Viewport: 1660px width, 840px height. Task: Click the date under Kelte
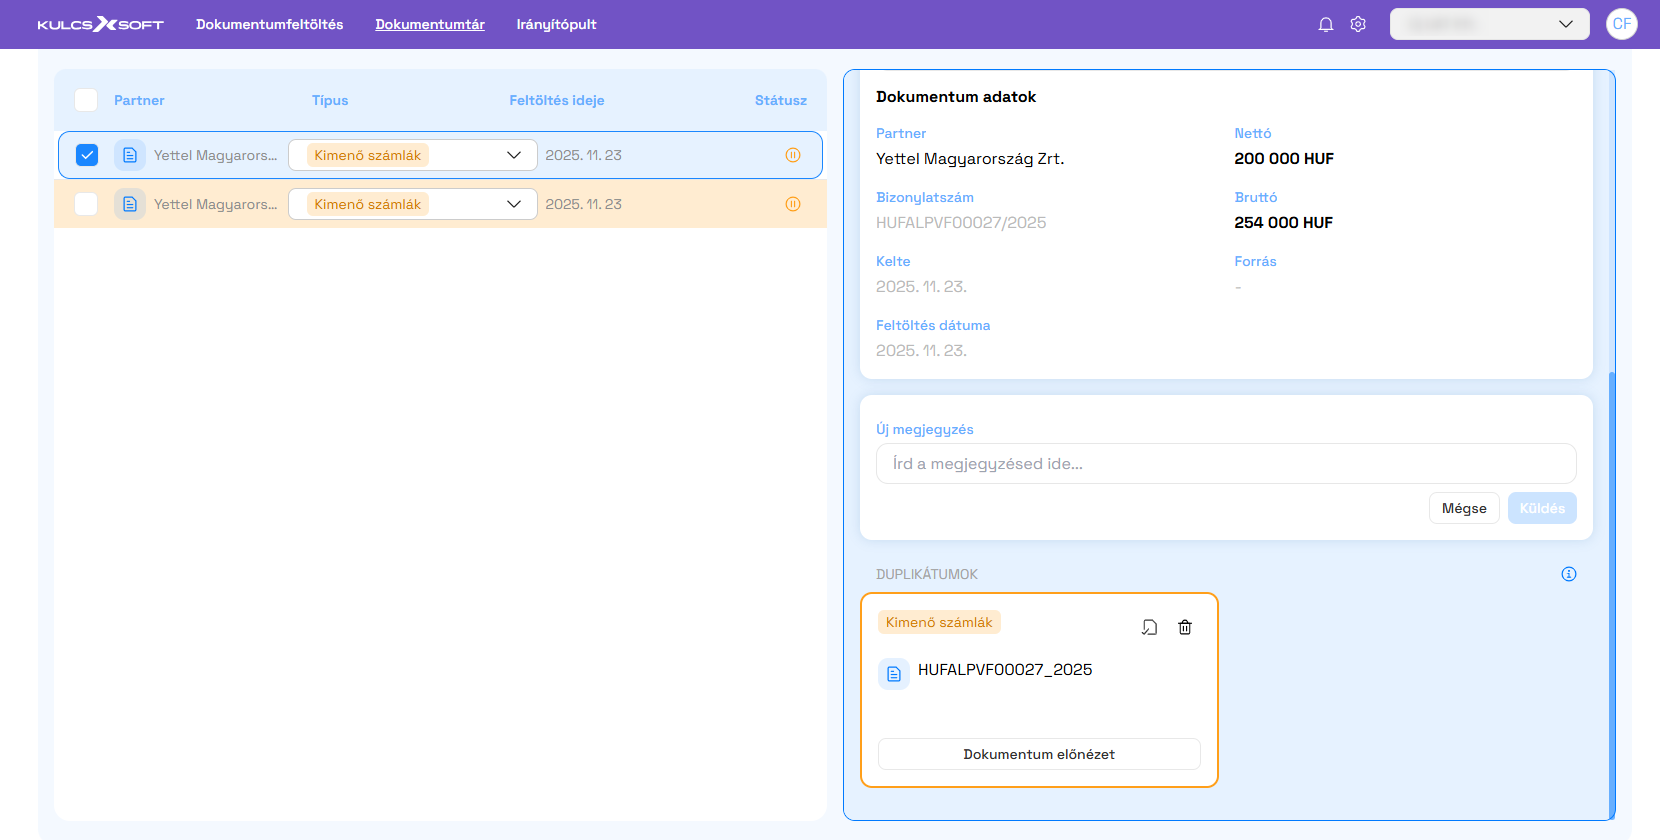[x=921, y=287]
